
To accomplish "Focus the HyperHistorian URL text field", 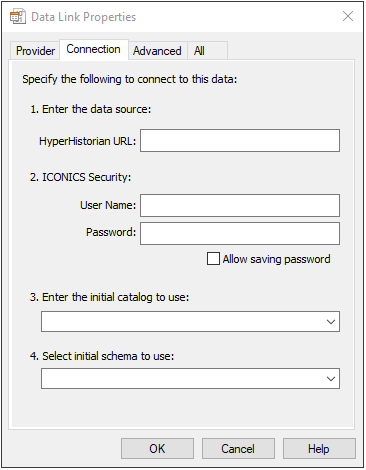I will tap(240, 141).
